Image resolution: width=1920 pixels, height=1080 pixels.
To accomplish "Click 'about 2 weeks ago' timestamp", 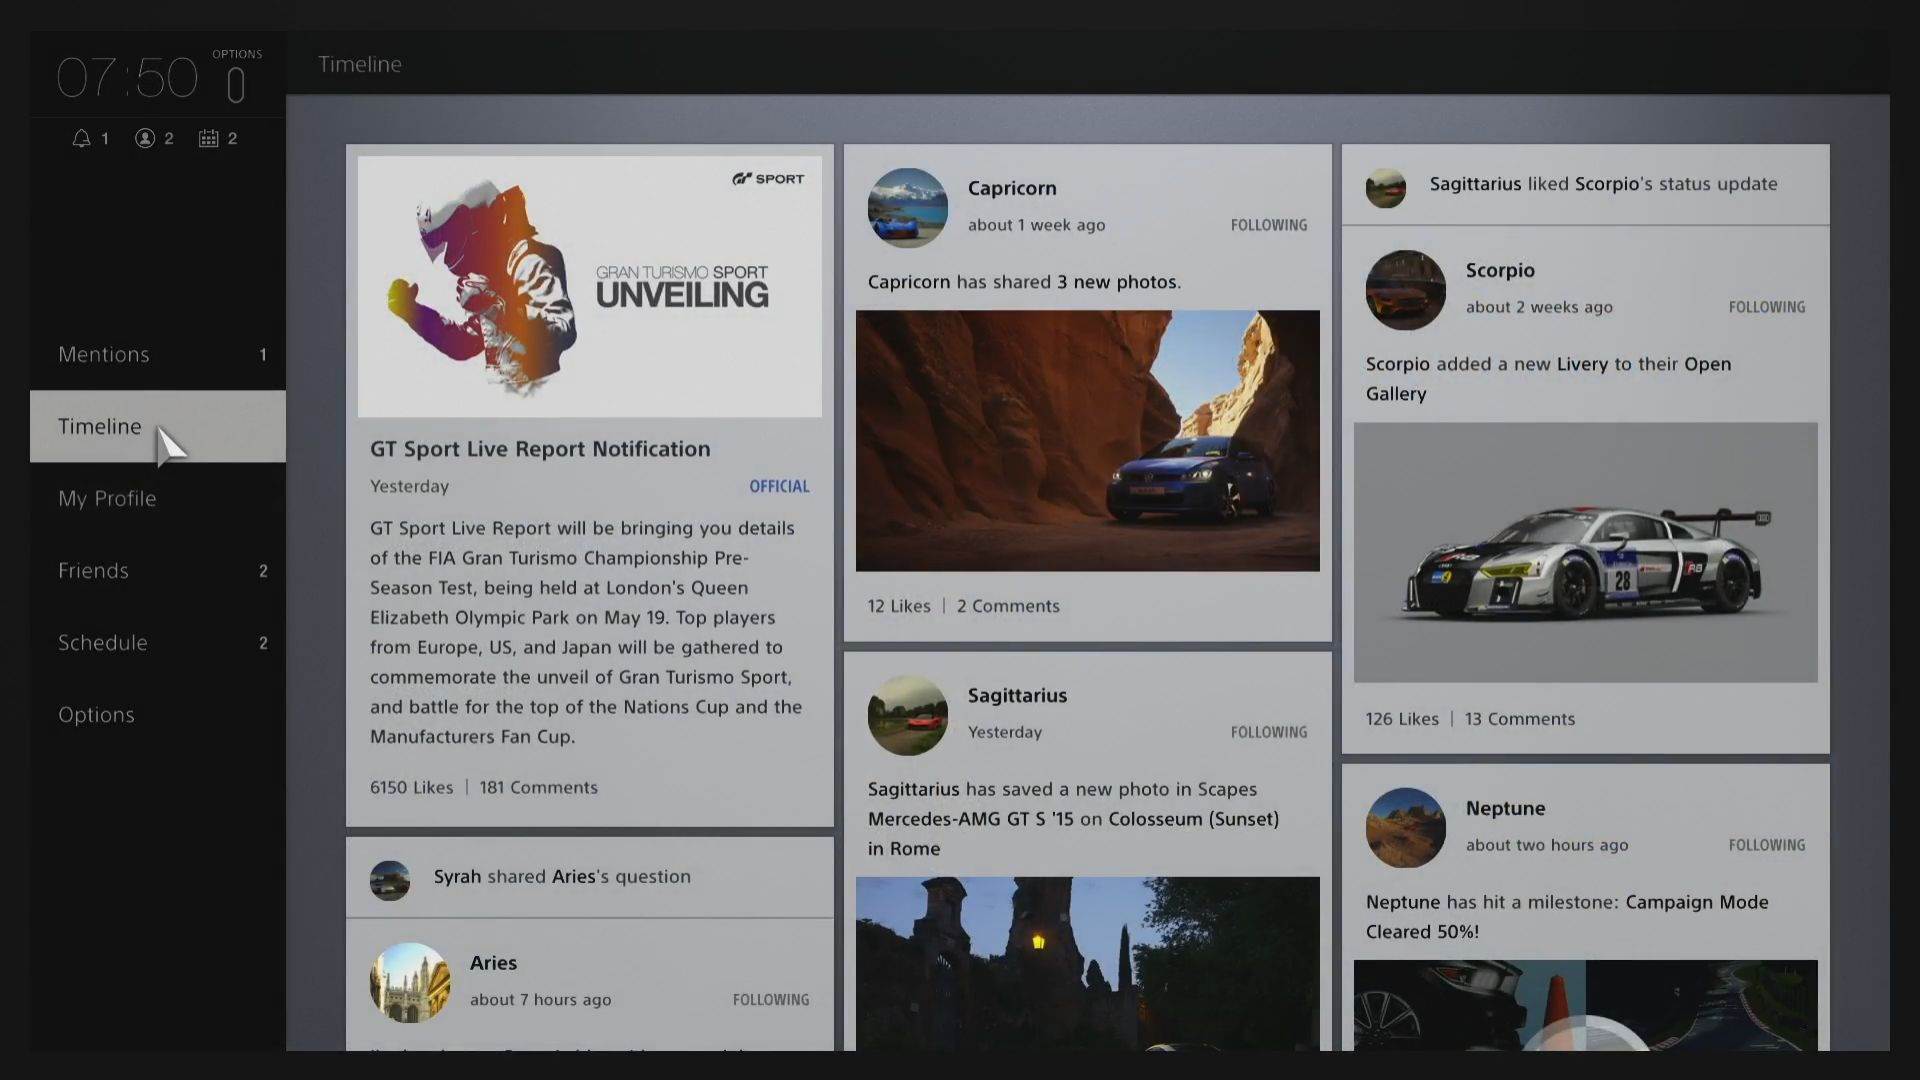I will point(1539,307).
